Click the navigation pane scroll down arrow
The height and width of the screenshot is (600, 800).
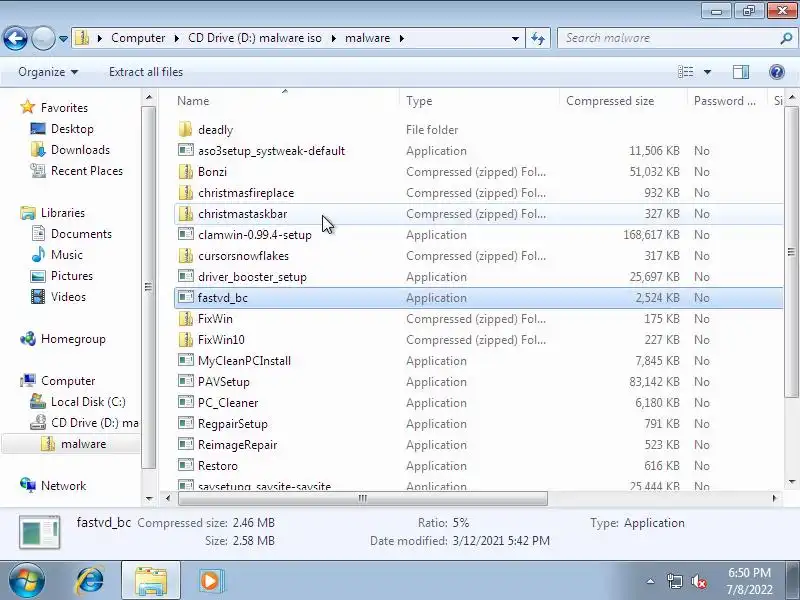tap(148, 498)
